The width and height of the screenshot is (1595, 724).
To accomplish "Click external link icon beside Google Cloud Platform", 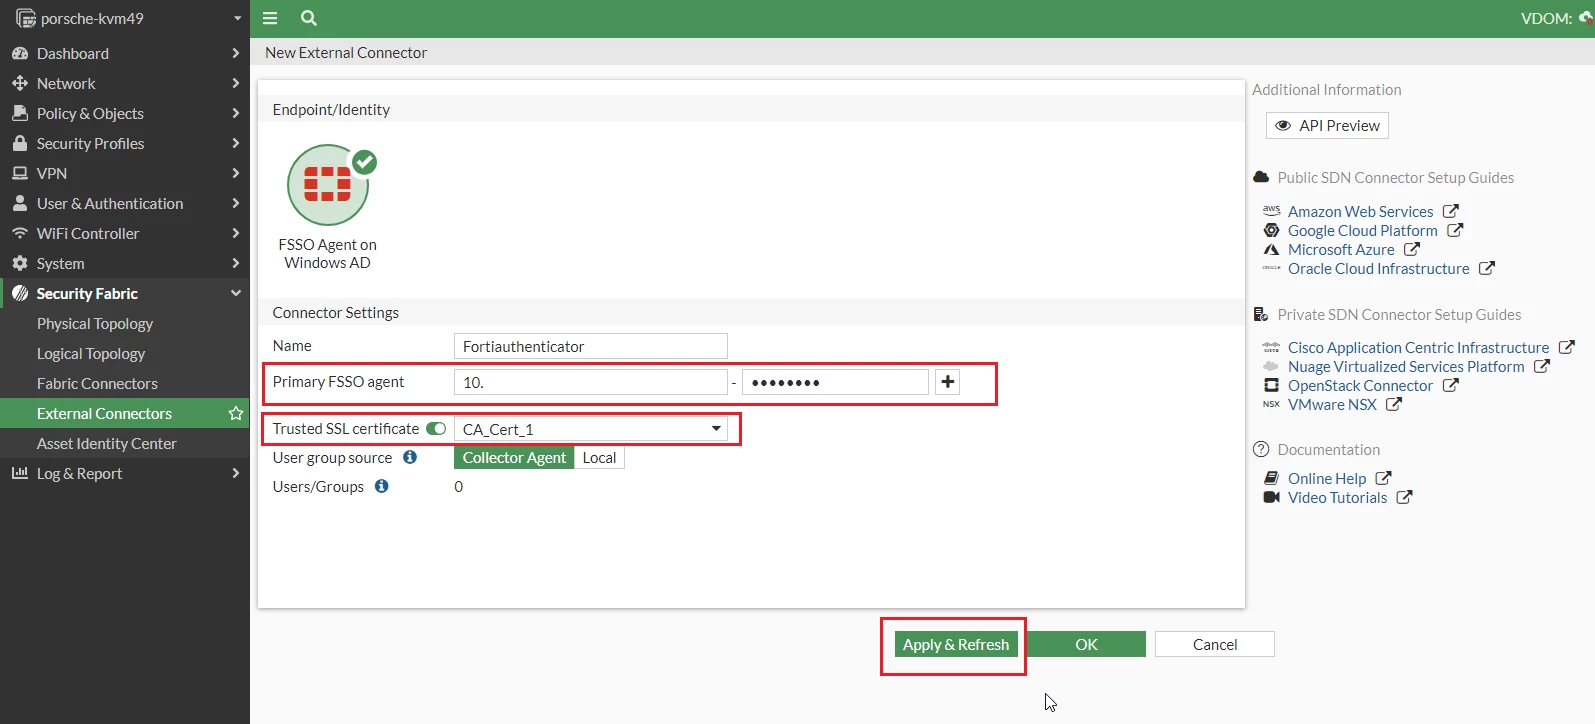I will click(1455, 230).
